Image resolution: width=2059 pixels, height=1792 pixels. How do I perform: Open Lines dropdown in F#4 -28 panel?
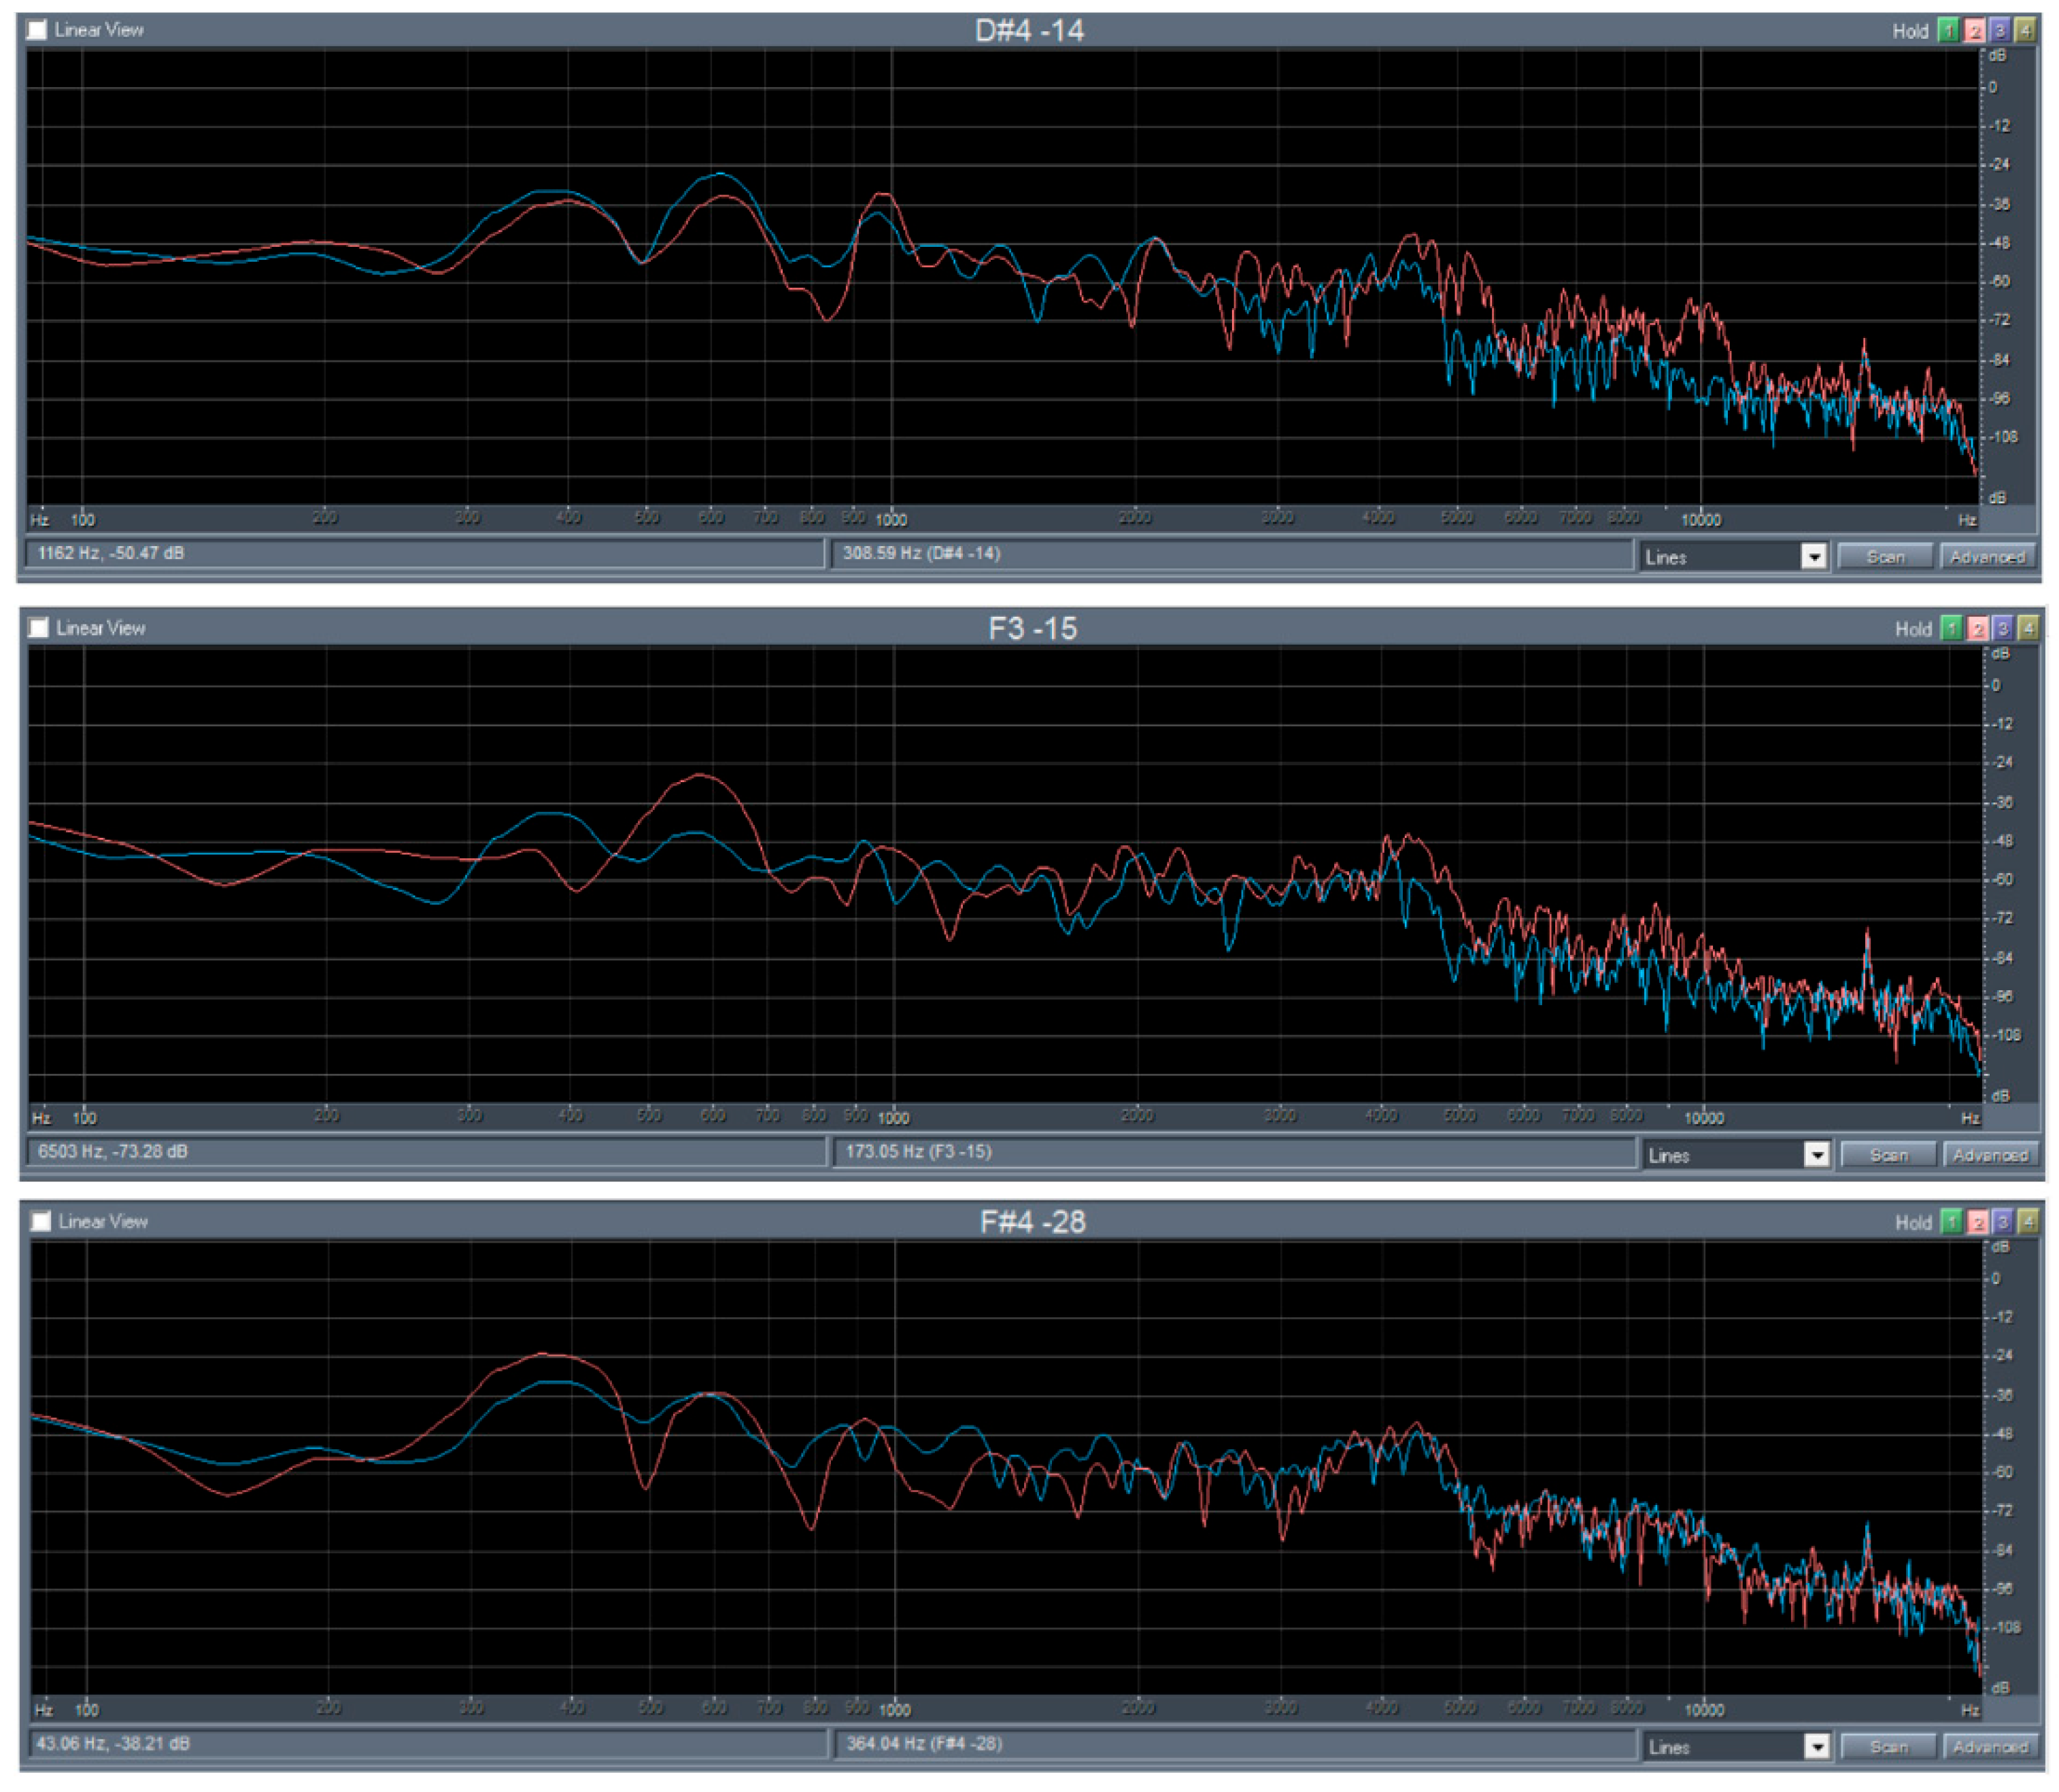click(x=1816, y=1747)
